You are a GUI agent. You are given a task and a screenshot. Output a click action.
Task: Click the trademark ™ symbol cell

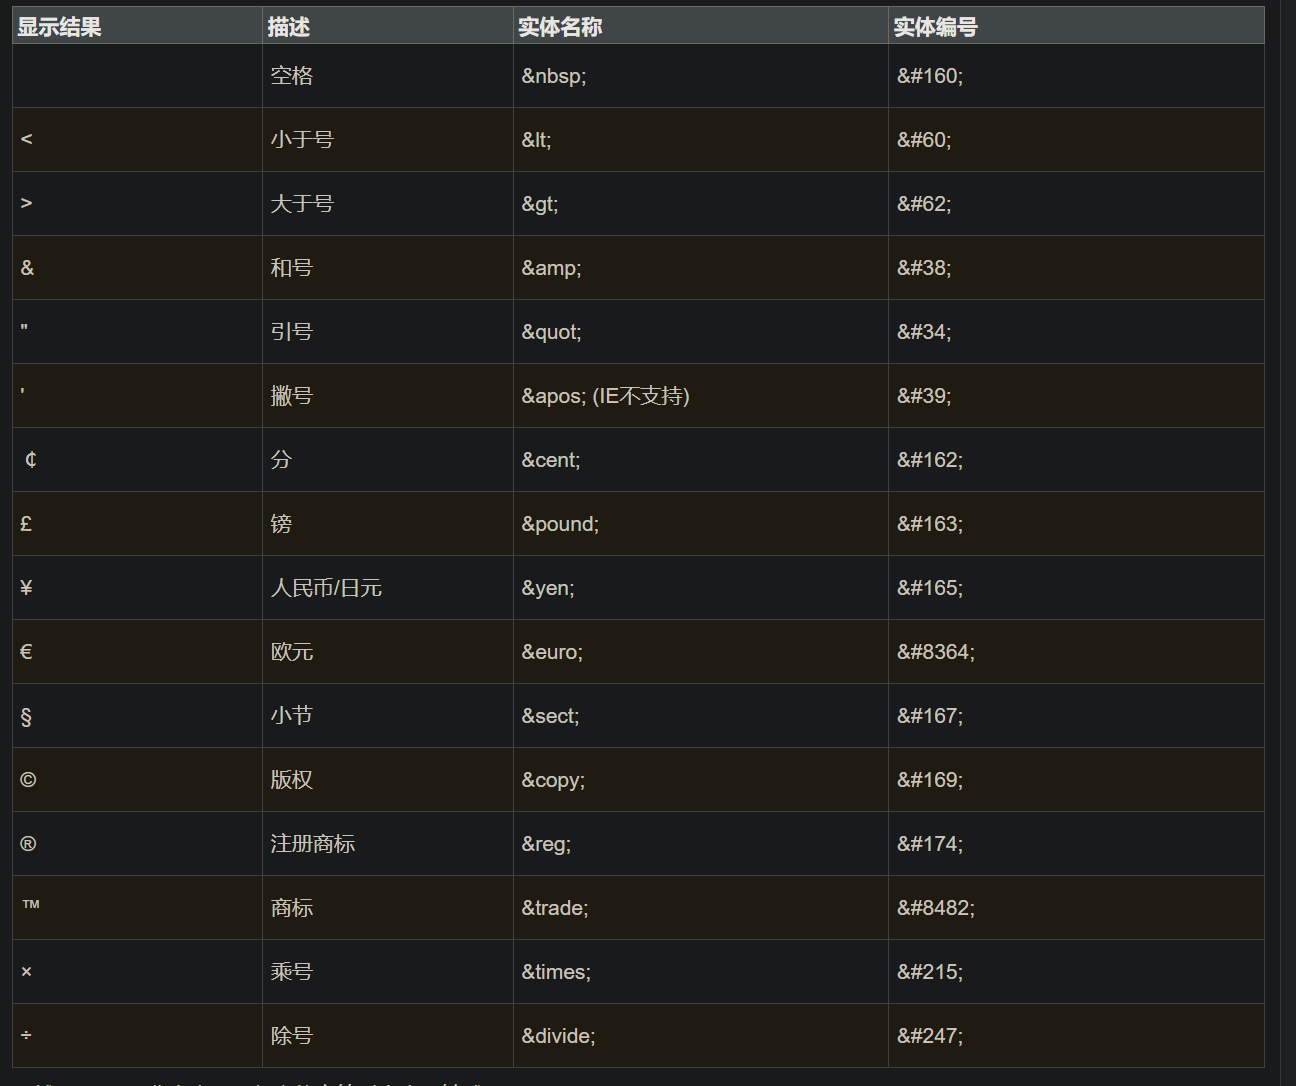[x=31, y=905]
